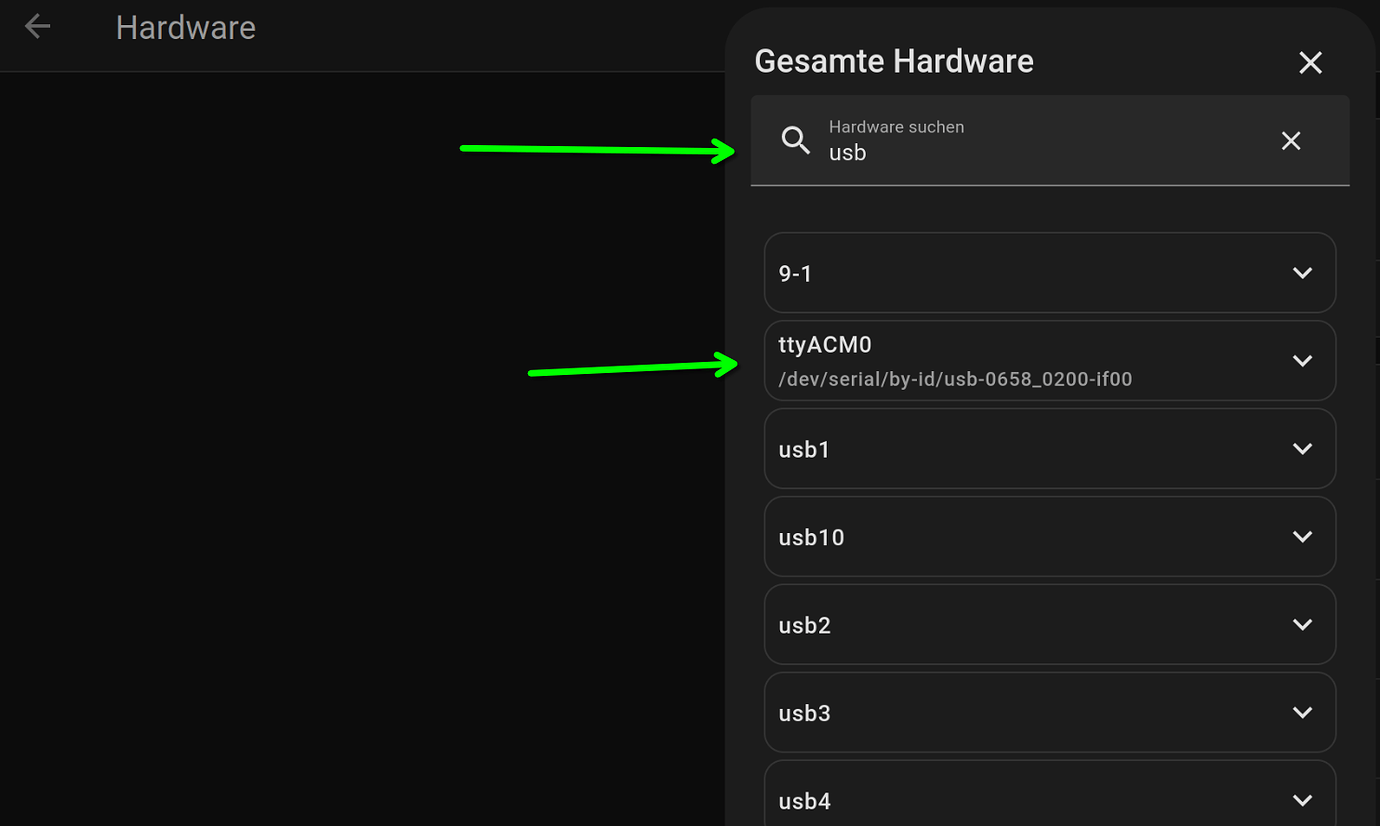Open the usb2 hardware entry label
This screenshot has width=1380, height=826.
(804, 626)
